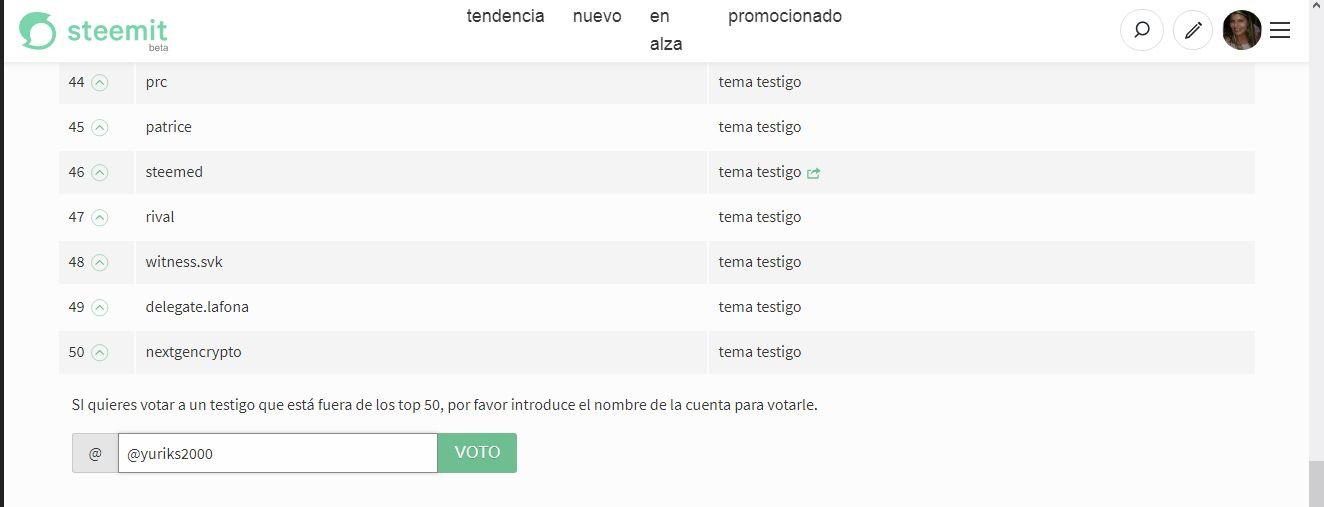Open external link icon beside steemed

coord(814,173)
